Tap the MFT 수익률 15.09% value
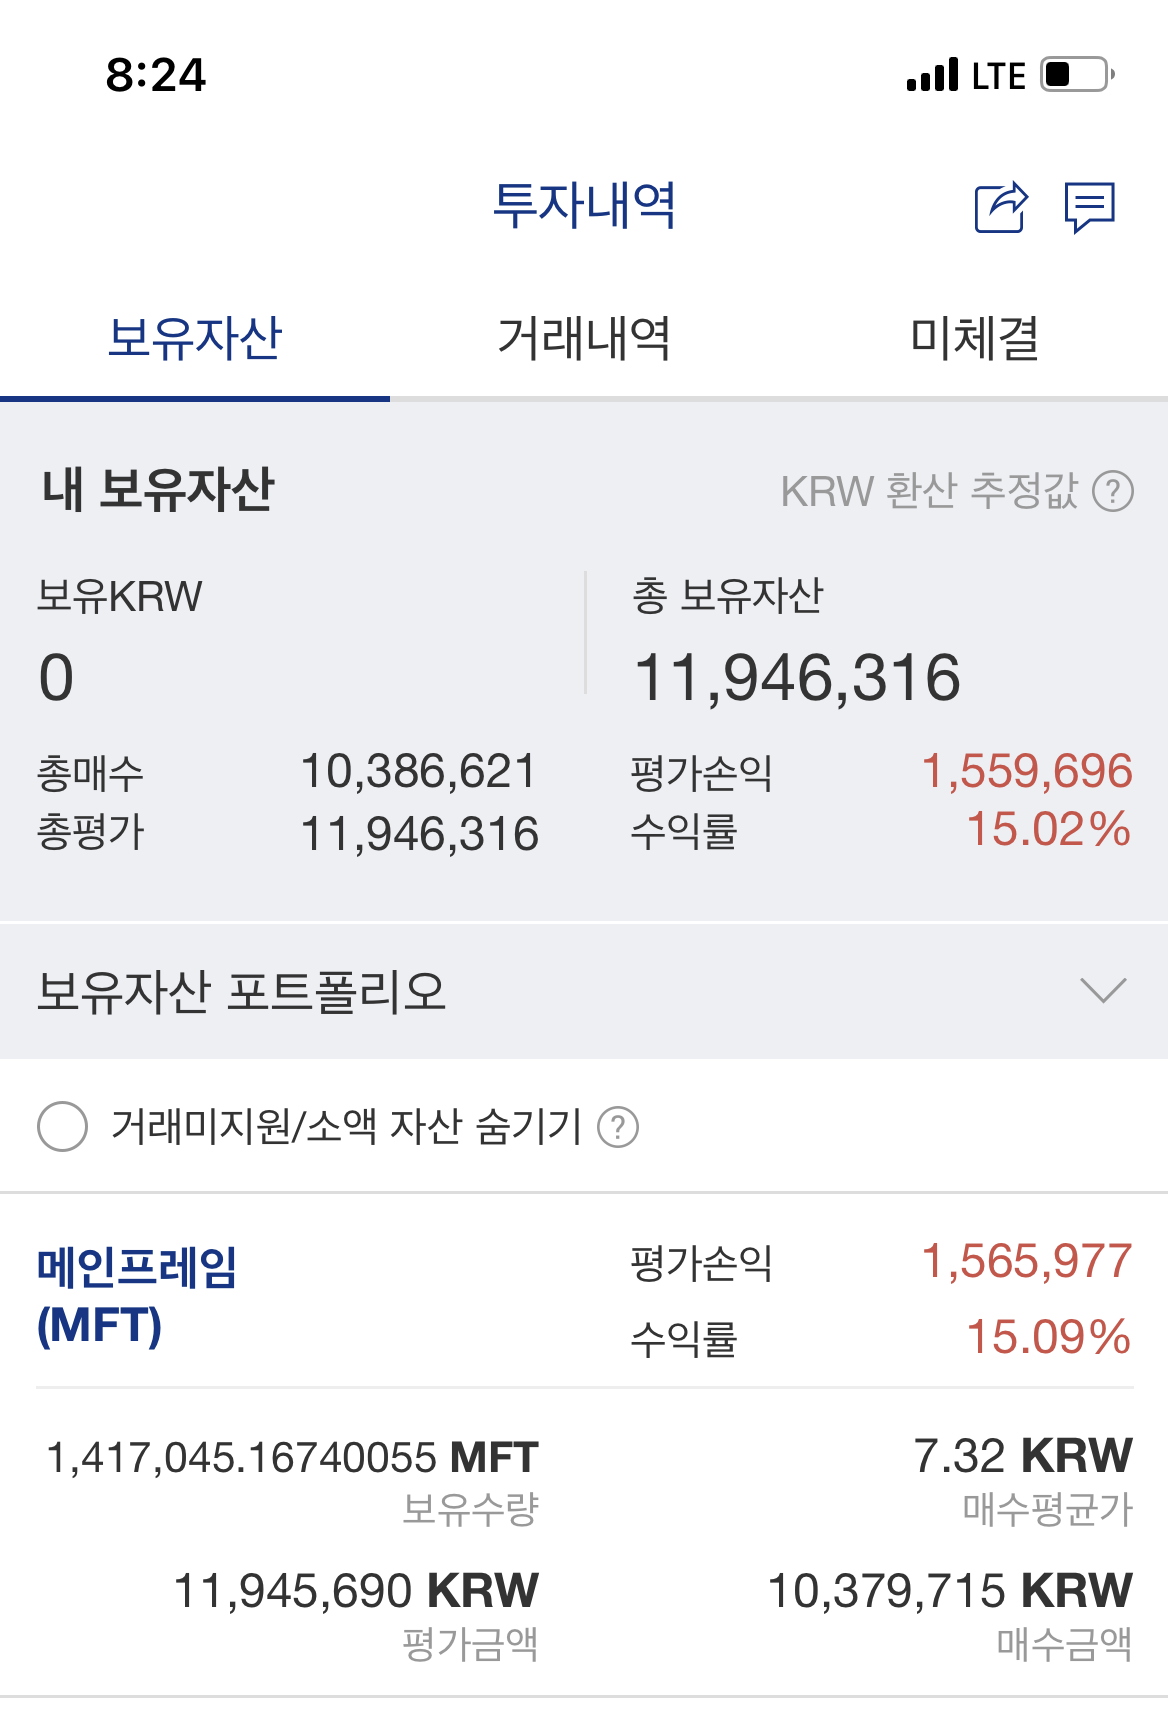 coord(1049,1337)
